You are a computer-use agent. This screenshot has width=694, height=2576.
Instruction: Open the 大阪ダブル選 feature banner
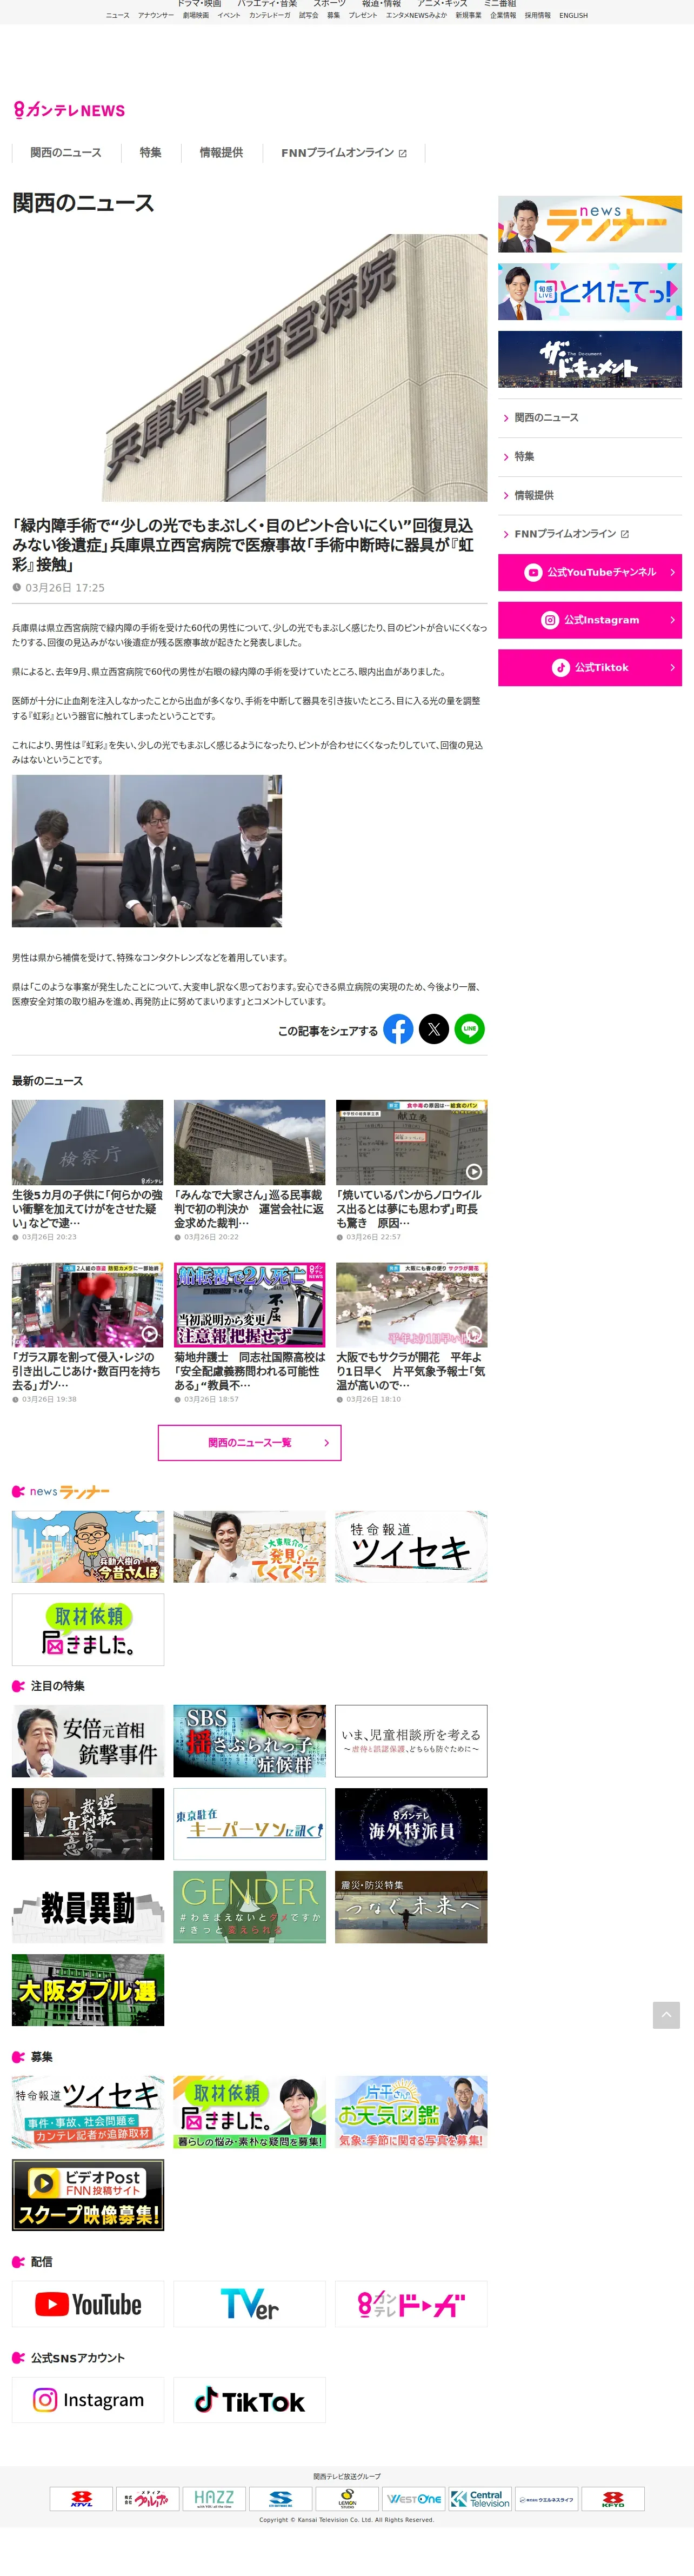(x=88, y=1990)
